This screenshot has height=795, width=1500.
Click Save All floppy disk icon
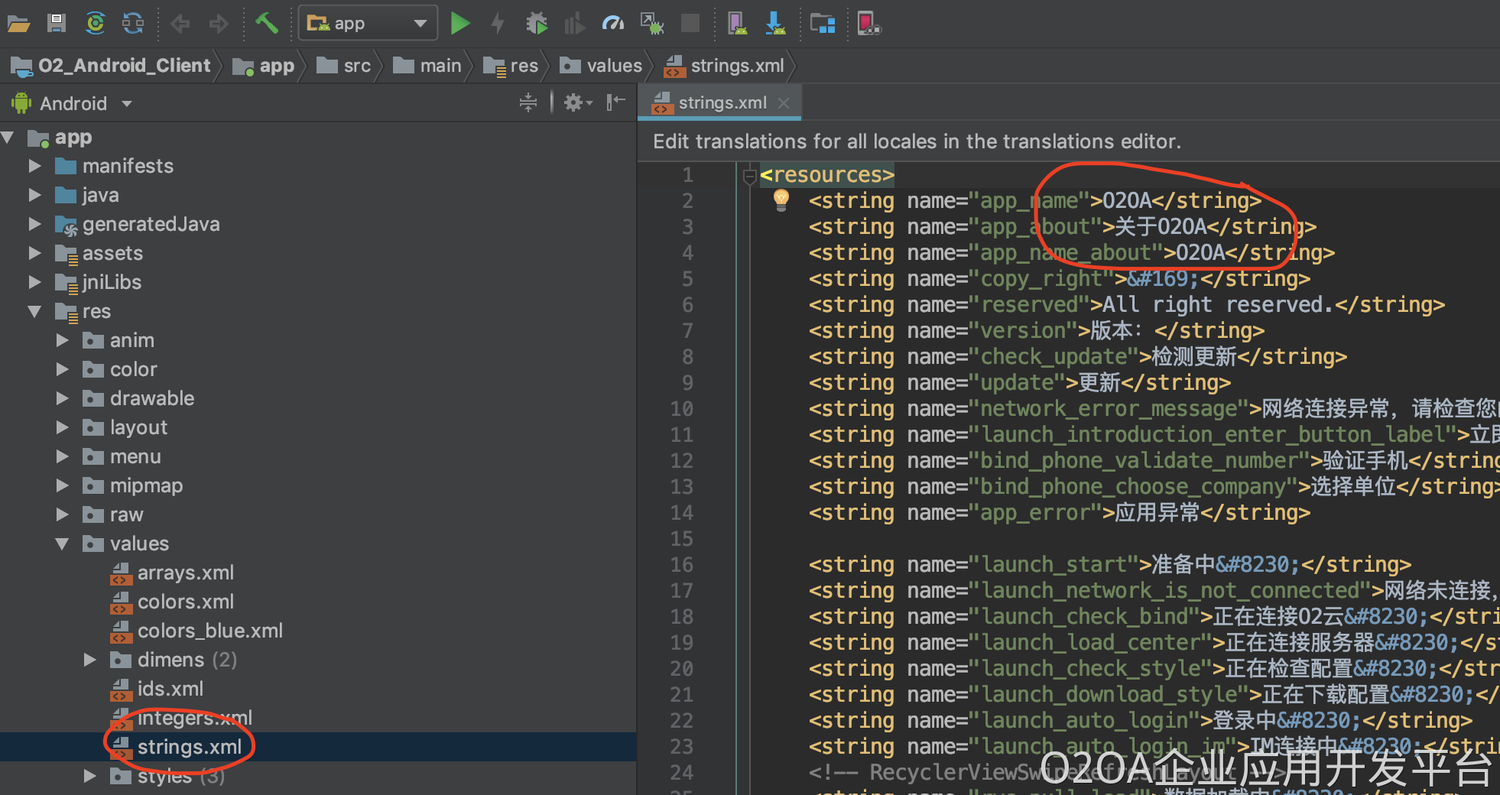57,23
